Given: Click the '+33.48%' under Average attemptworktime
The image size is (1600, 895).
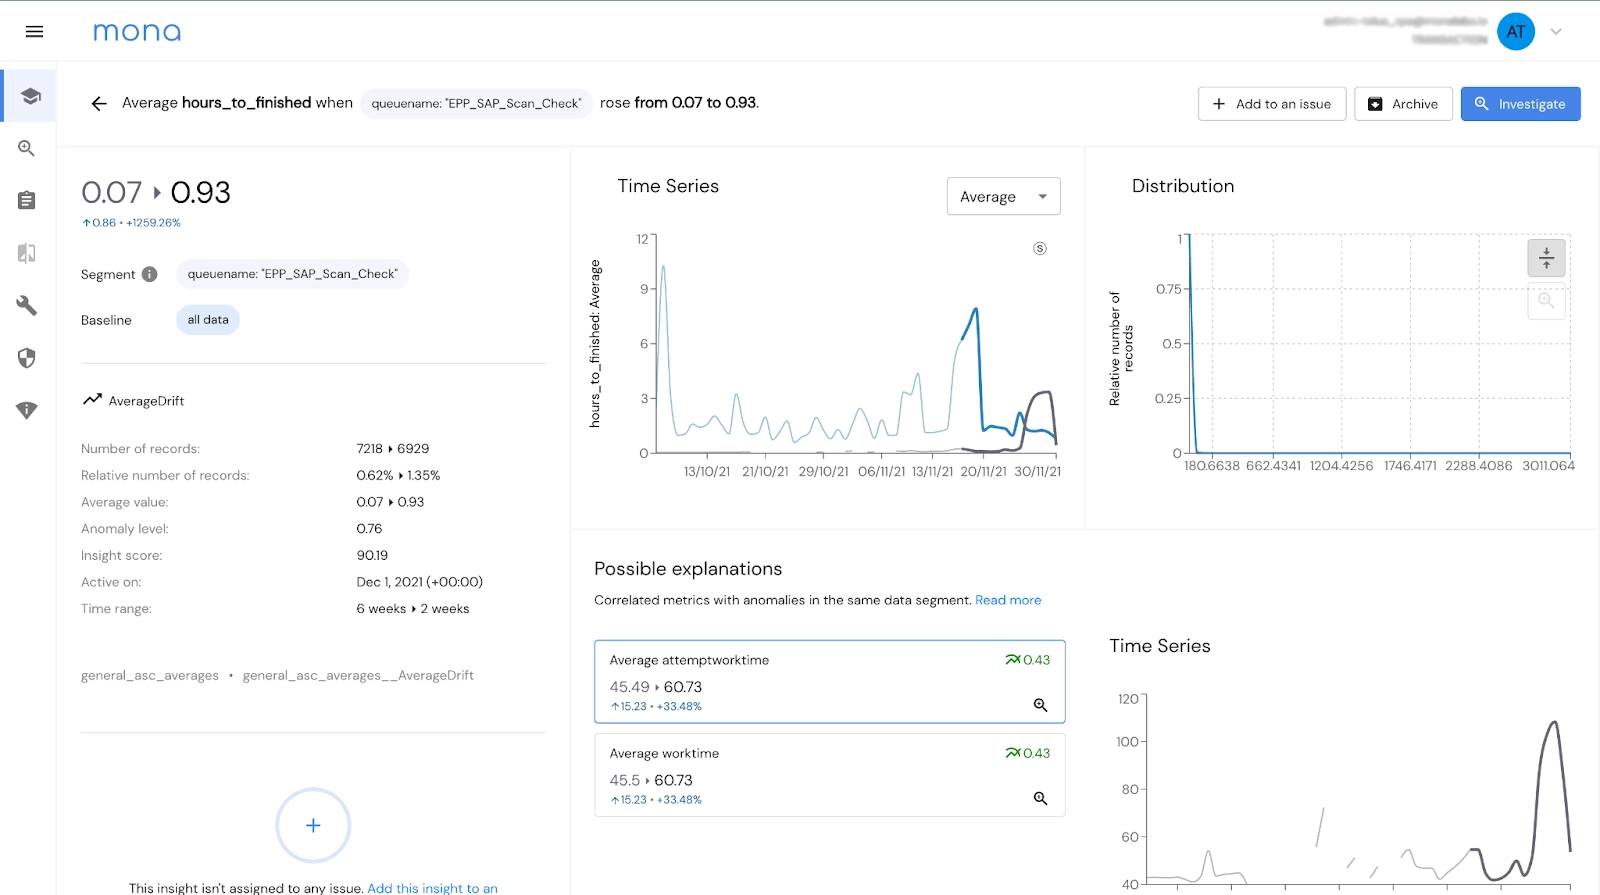Looking at the screenshot, I should pos(679,707).
